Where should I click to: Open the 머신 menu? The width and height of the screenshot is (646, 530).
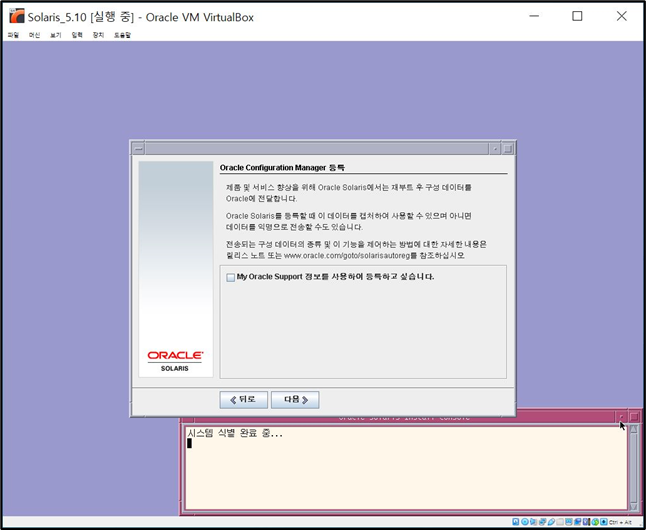(x=34, y=35)
